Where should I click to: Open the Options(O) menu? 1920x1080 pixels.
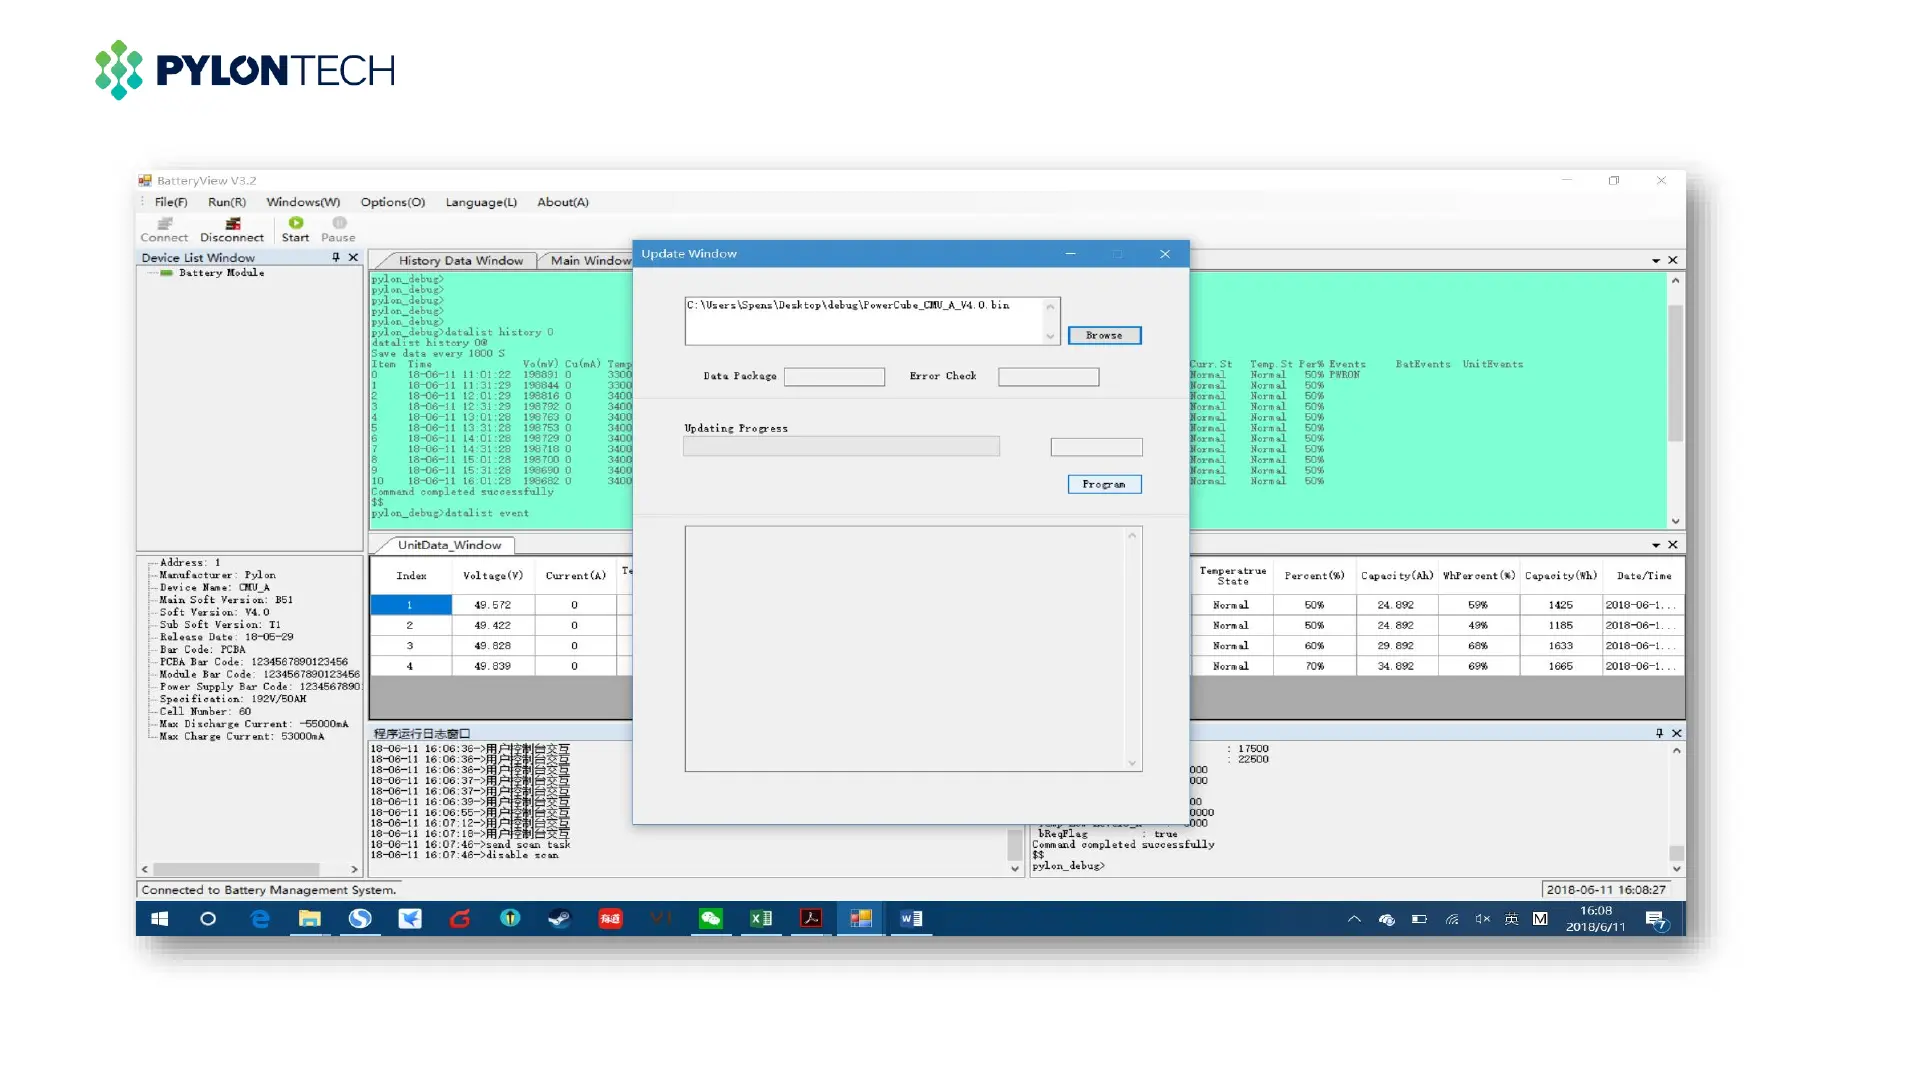392,202
